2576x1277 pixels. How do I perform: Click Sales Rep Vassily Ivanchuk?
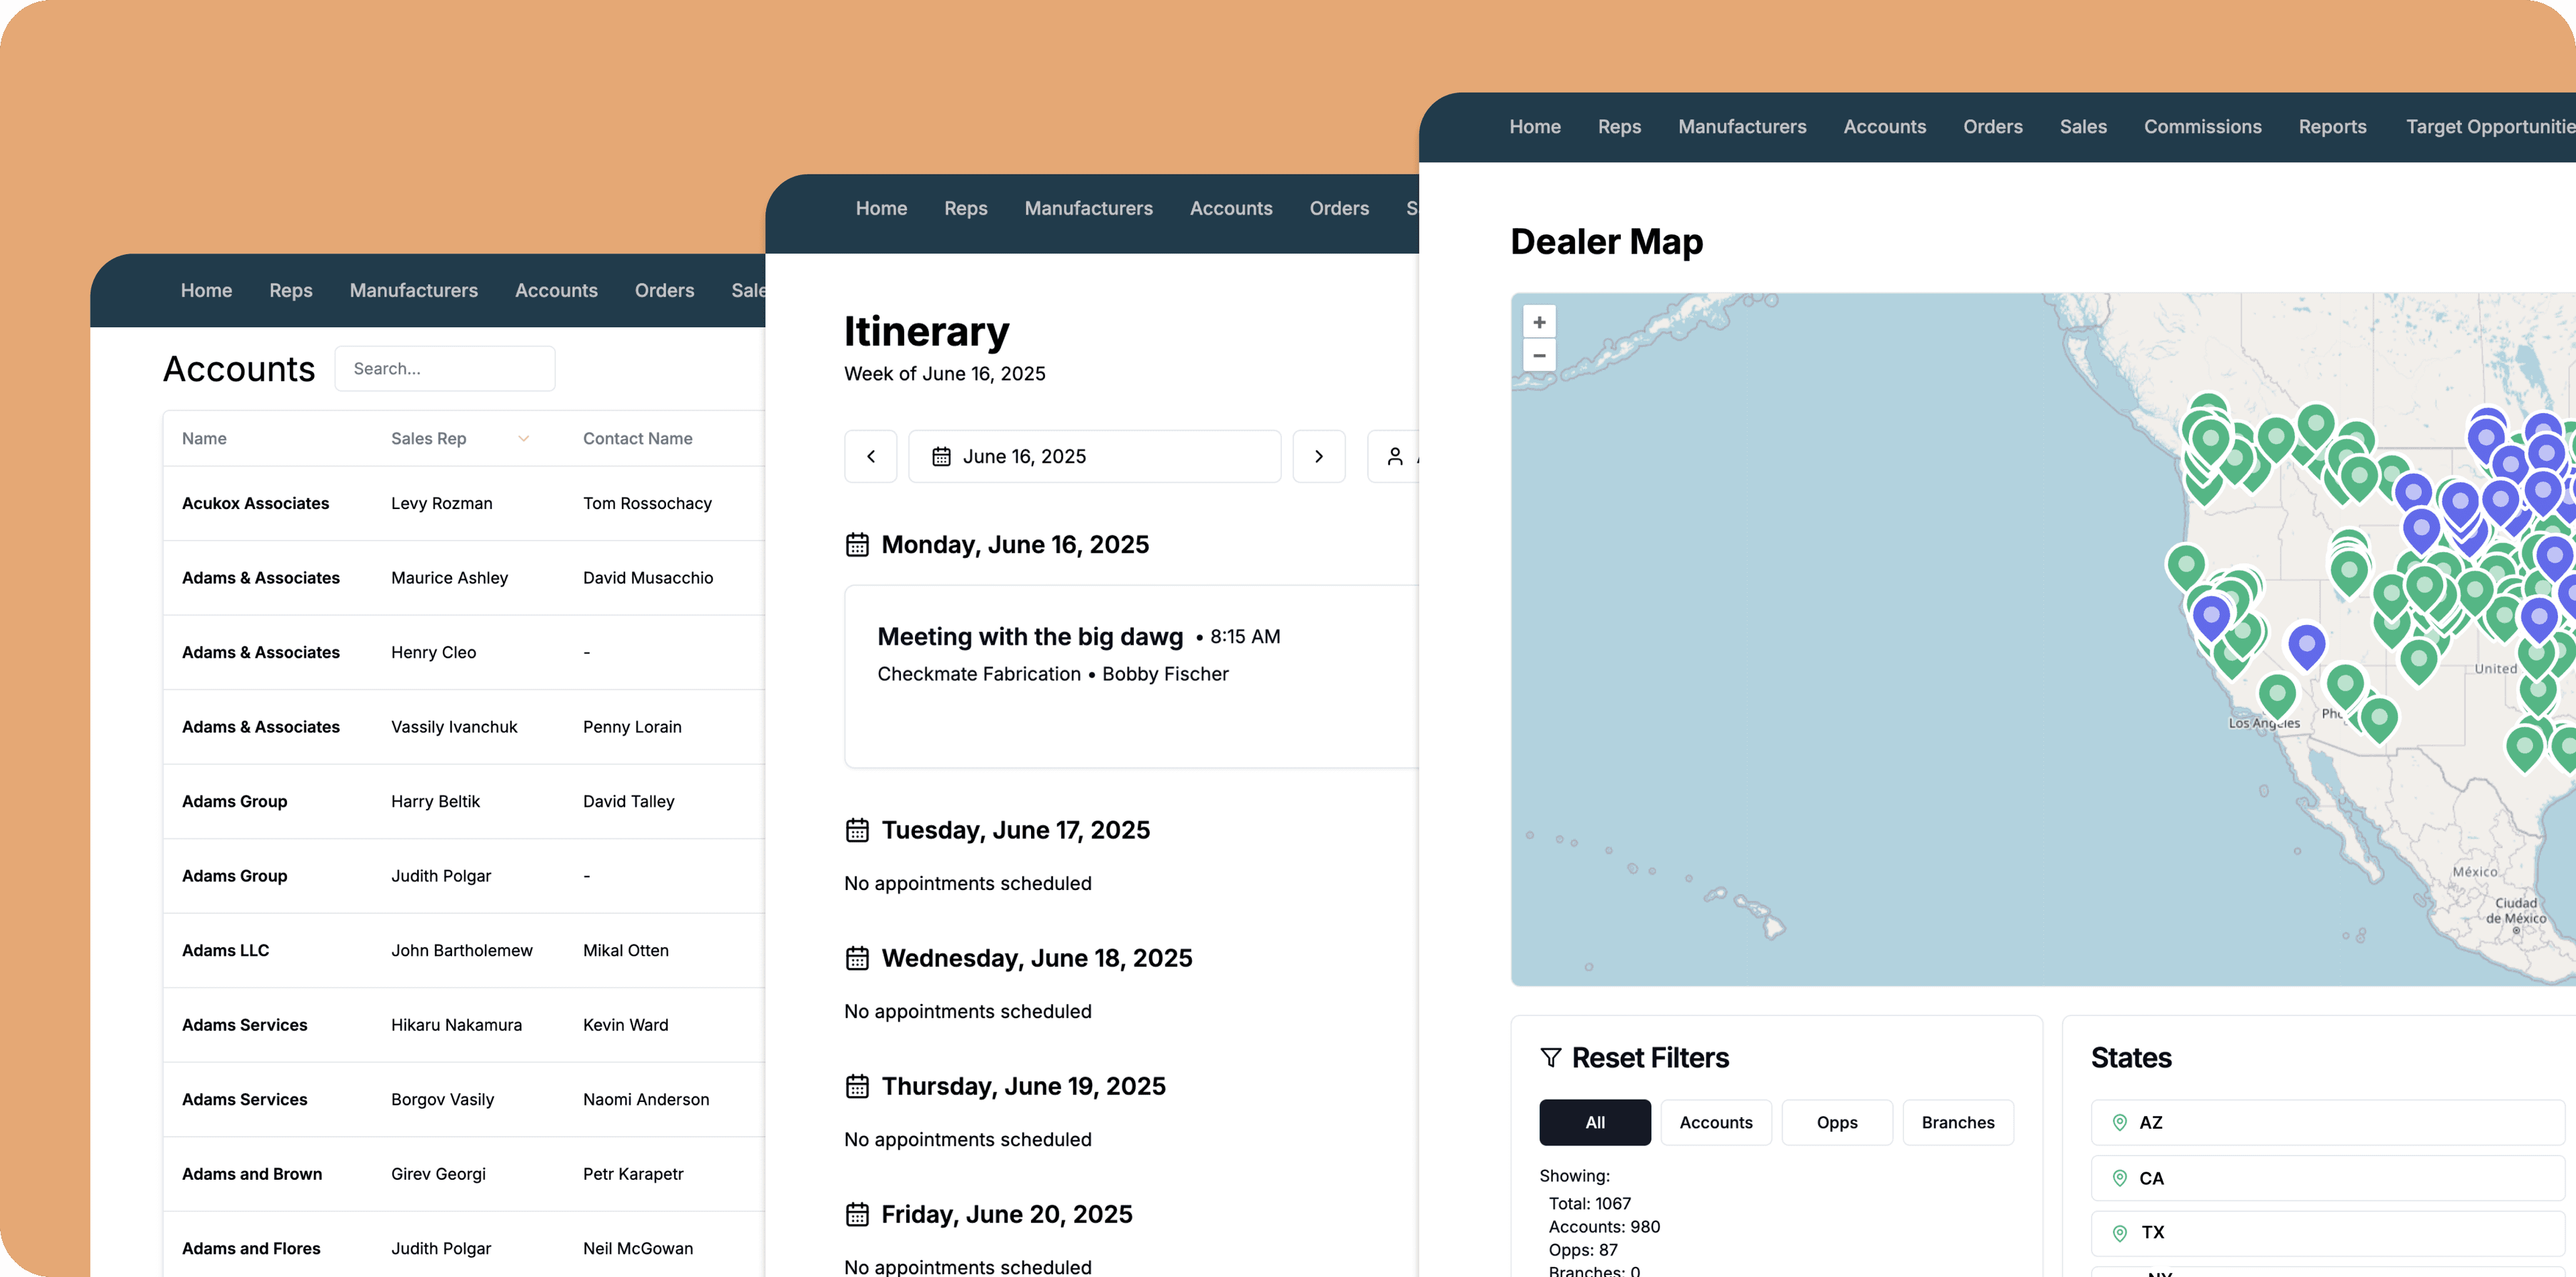454,727
